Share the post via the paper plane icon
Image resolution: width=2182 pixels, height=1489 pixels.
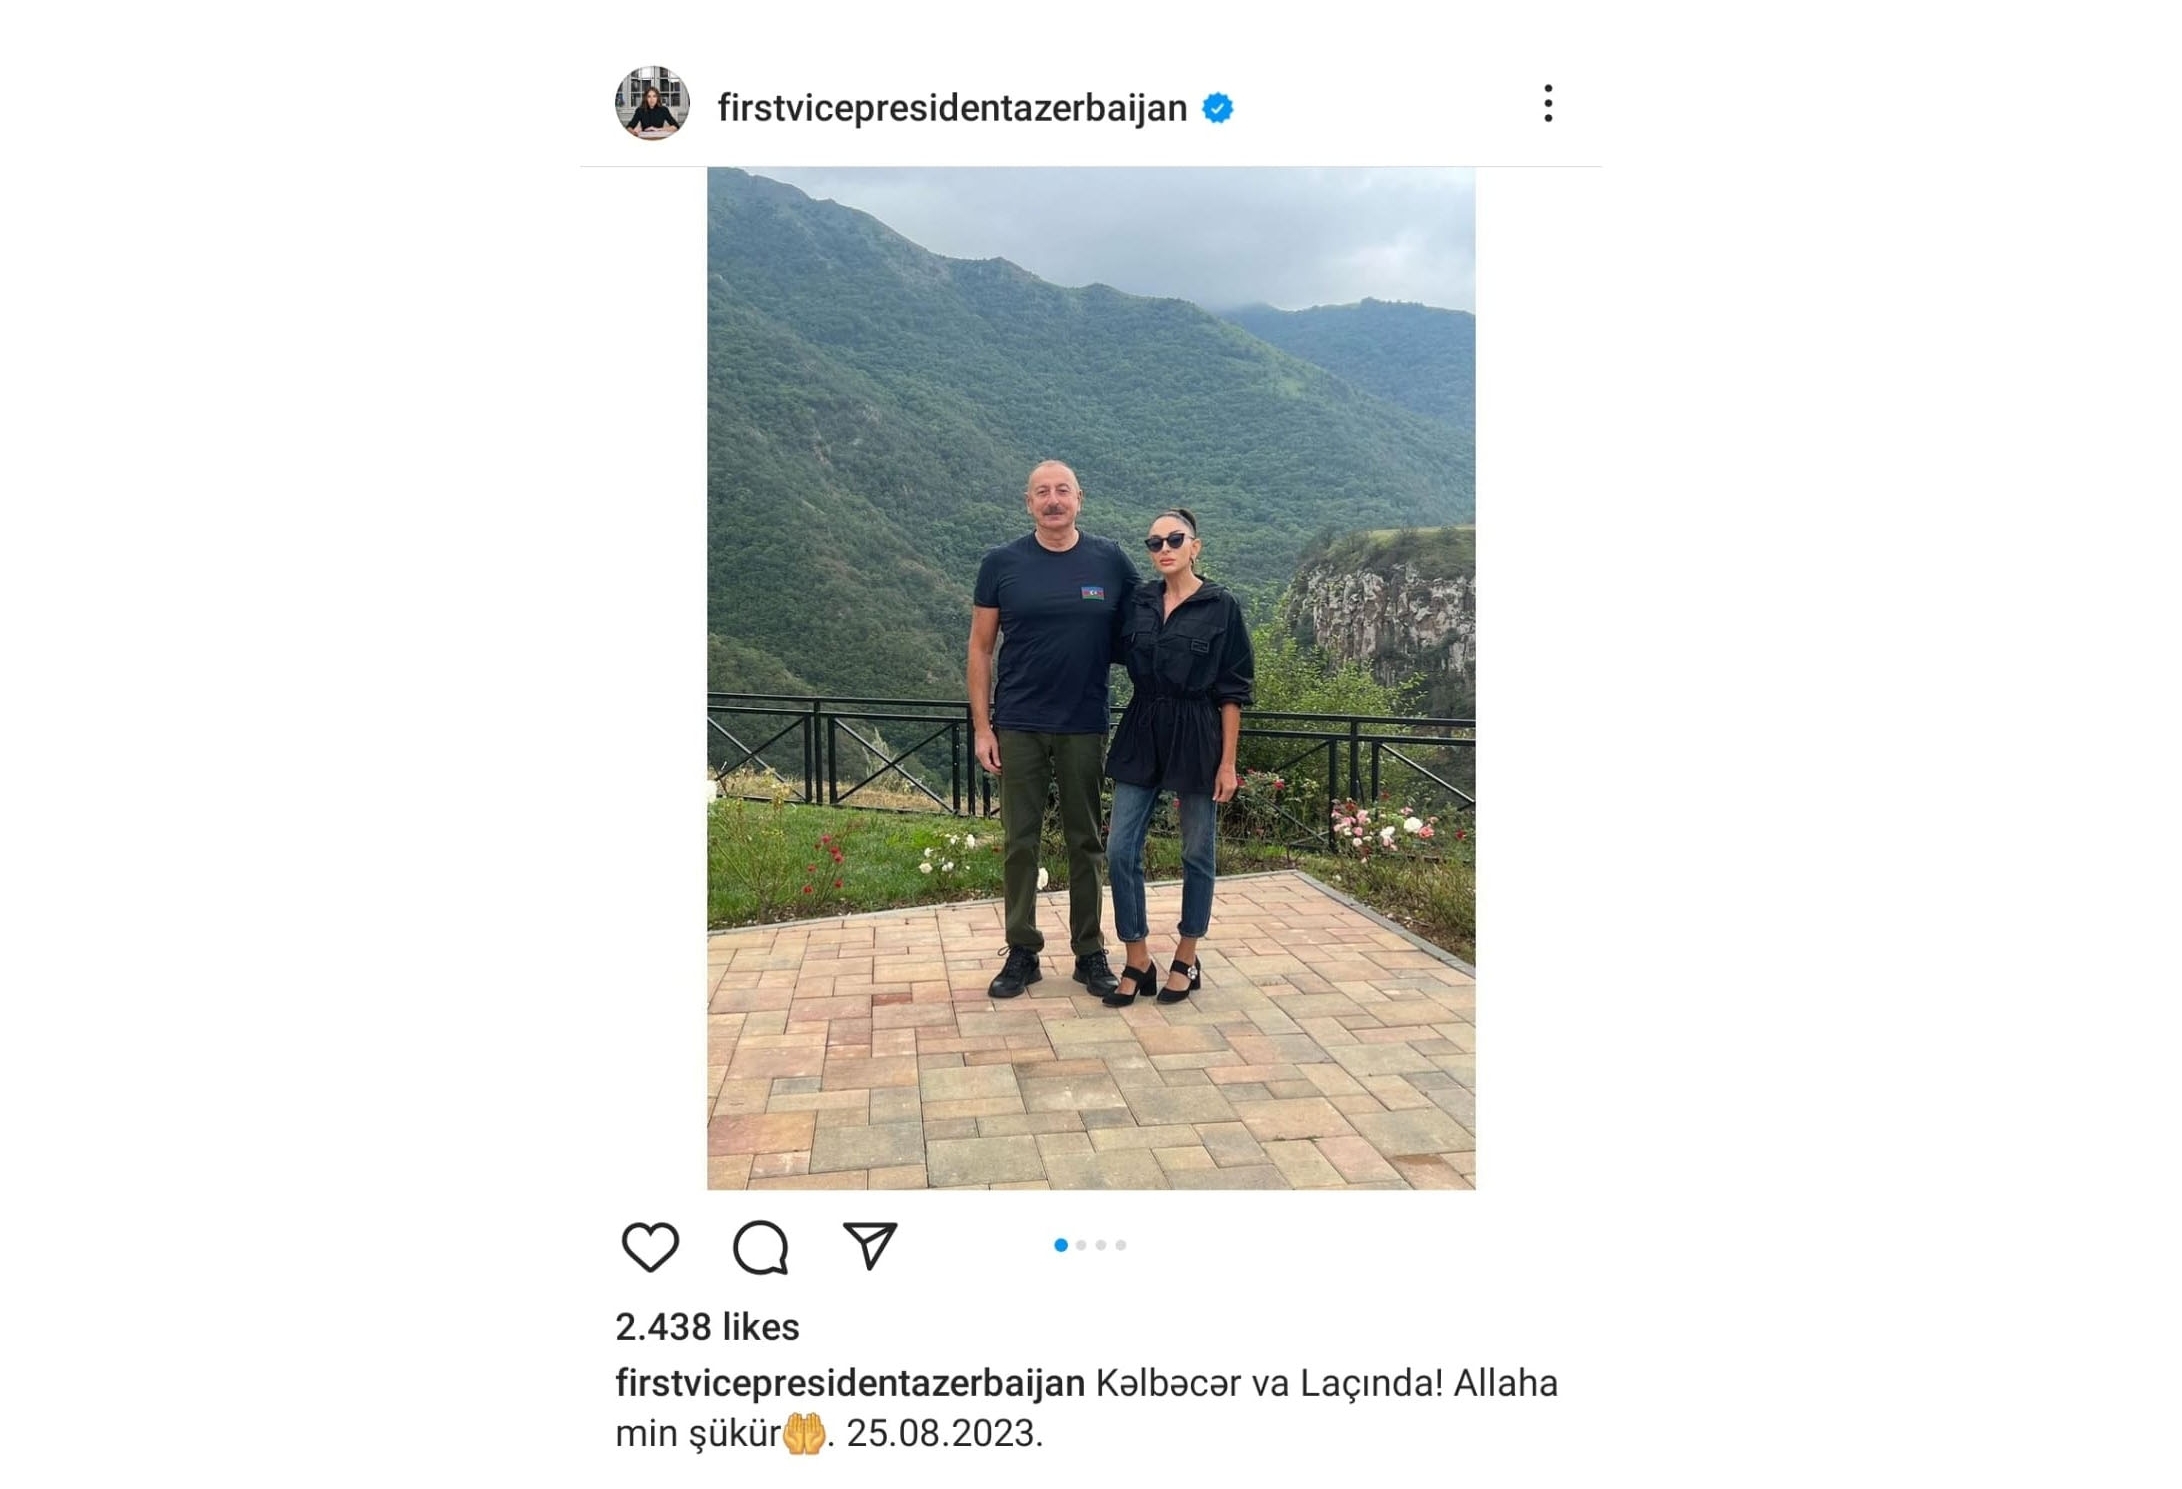pos(870,1245)
